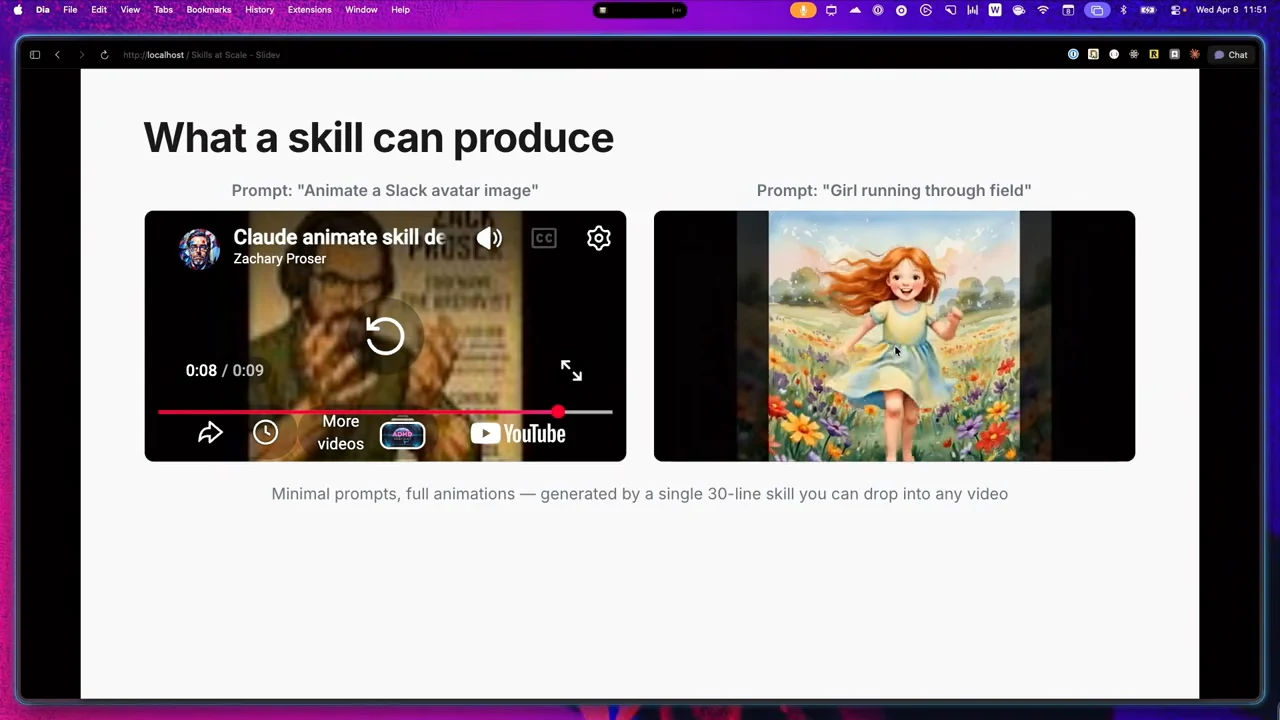Image resolution: width=1280 pixels, height=720 pixels.
Task: Open the File menu
Action: point(70,10)
